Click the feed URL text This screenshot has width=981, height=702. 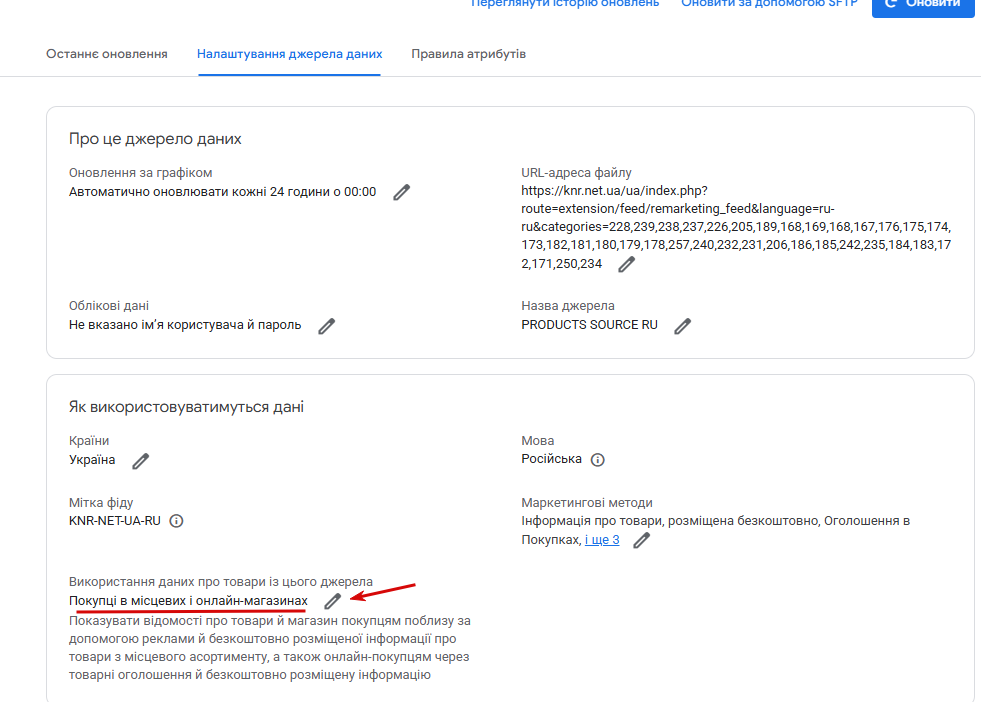736,227
